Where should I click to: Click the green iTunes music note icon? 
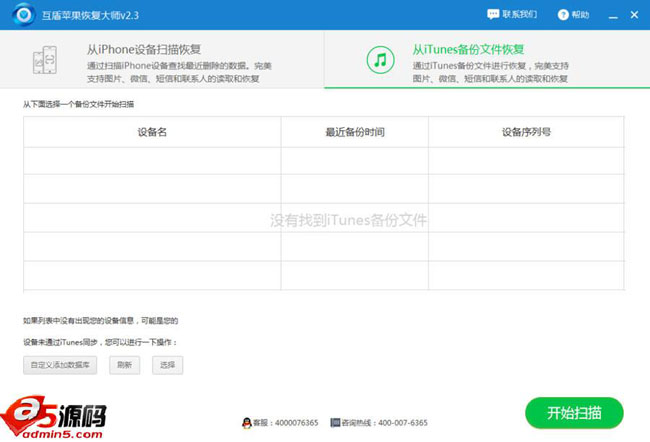pyautogui.click(x=380, y=60)
